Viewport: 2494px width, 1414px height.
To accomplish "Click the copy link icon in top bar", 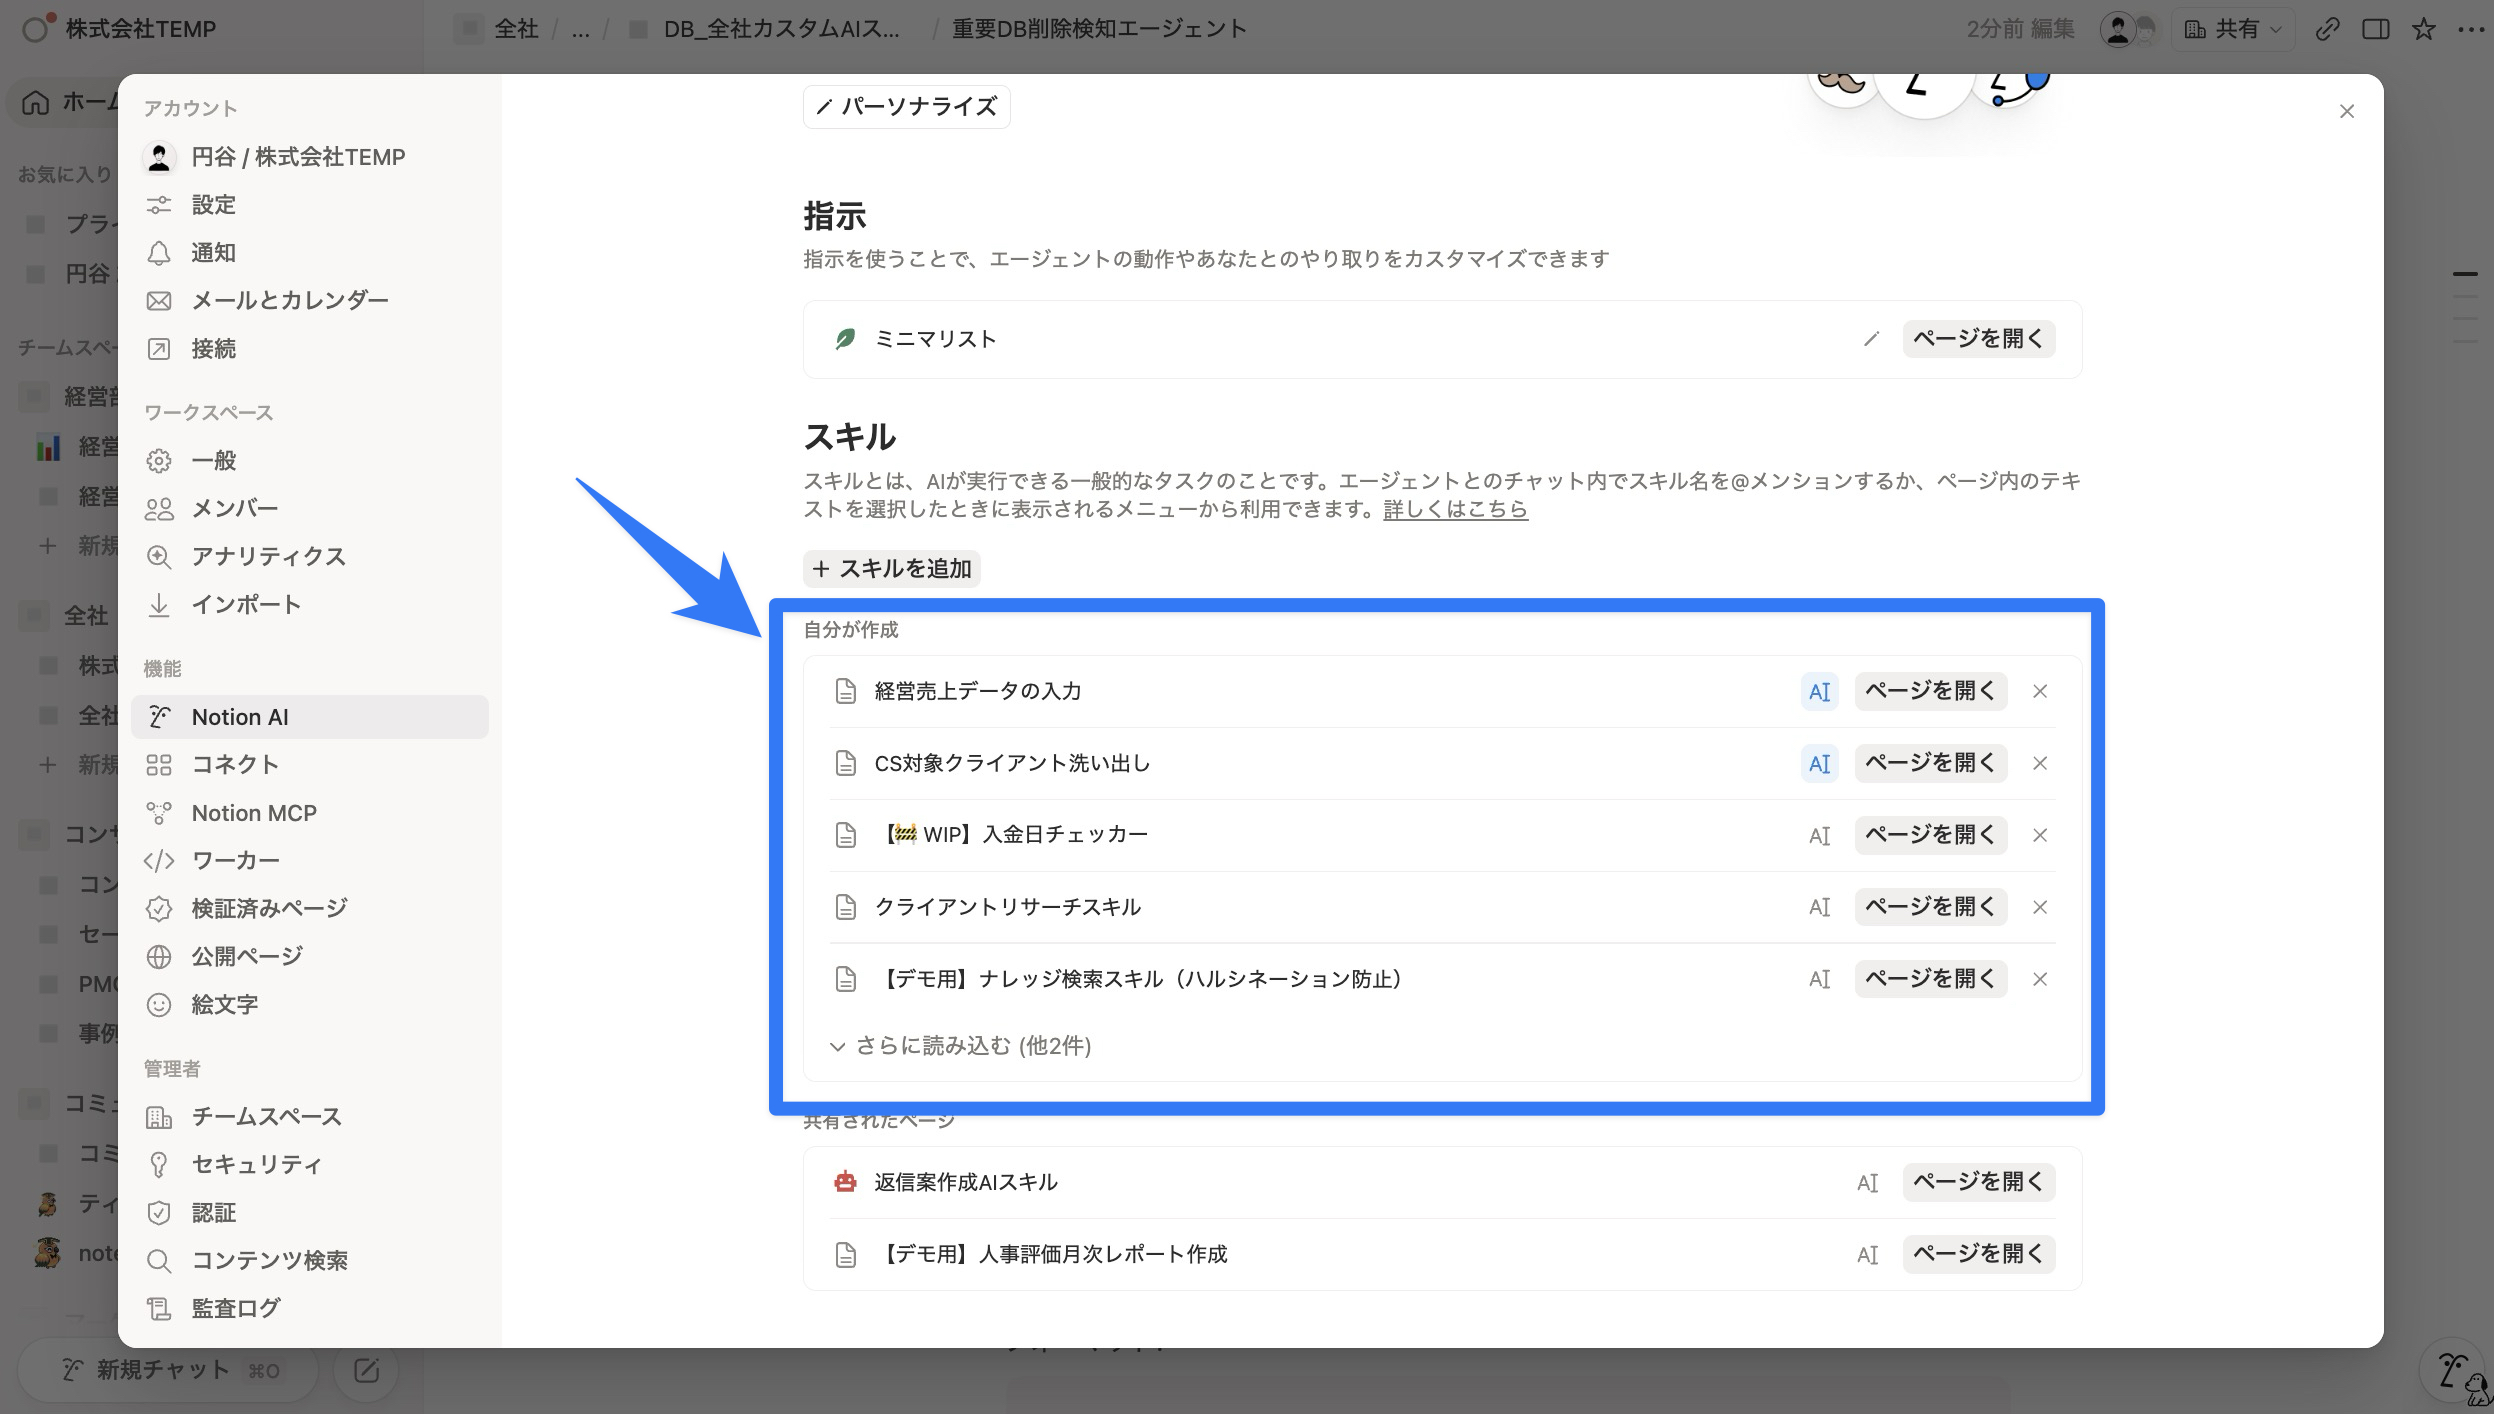I will click(x=2327, y=29).
